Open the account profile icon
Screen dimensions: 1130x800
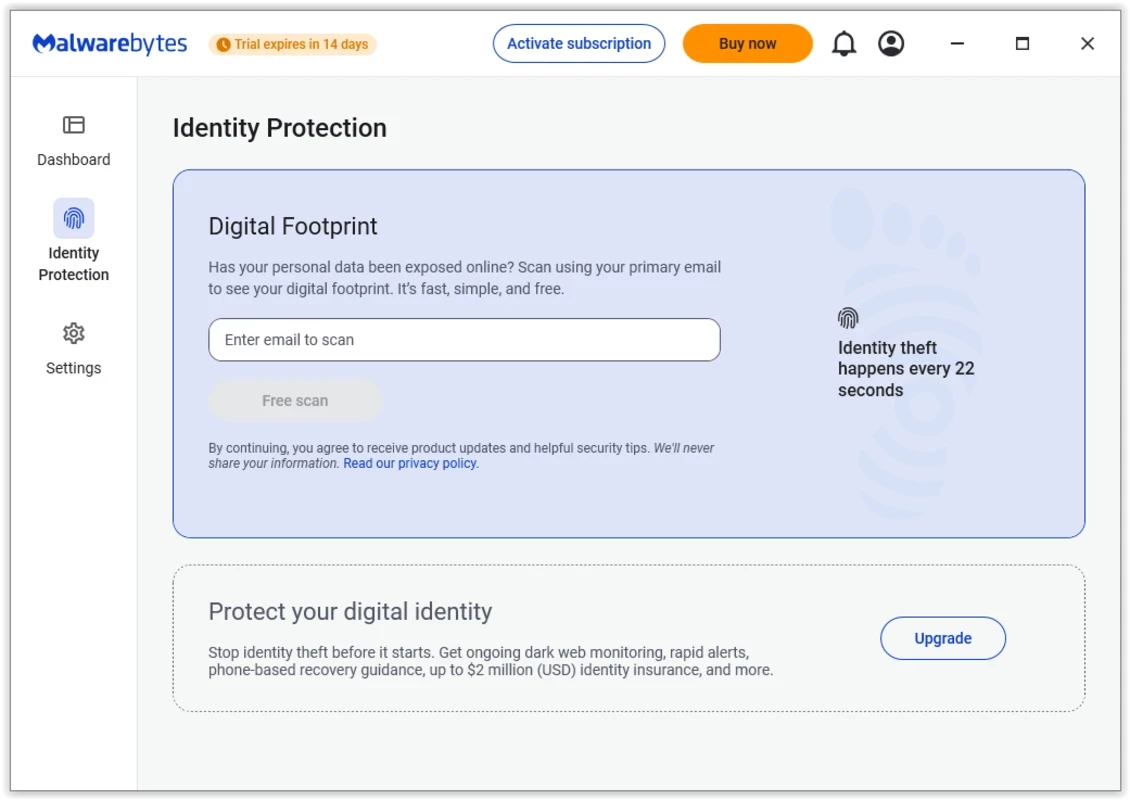pos(891,44)
